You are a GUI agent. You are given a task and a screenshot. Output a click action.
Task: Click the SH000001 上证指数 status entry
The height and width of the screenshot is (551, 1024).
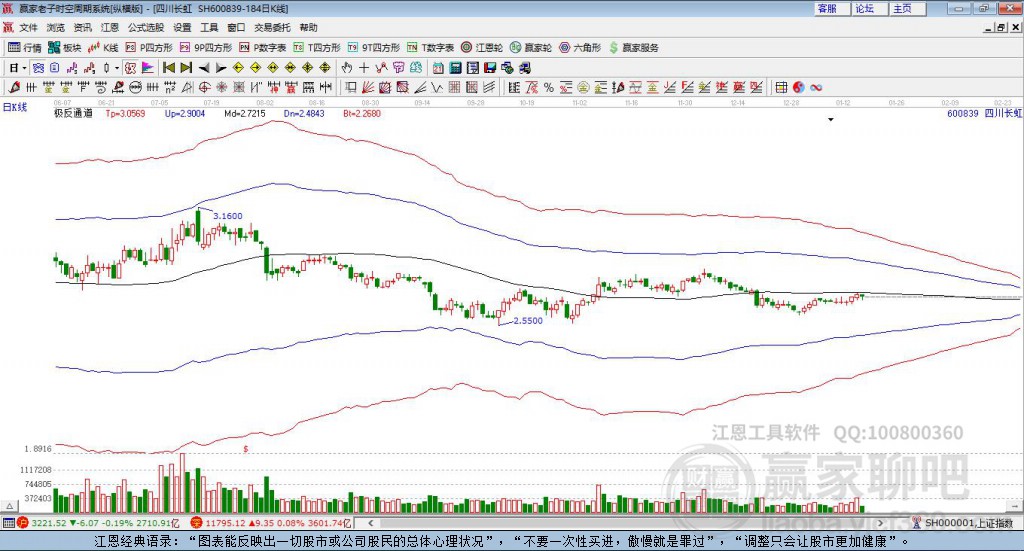tap(963, 523)
